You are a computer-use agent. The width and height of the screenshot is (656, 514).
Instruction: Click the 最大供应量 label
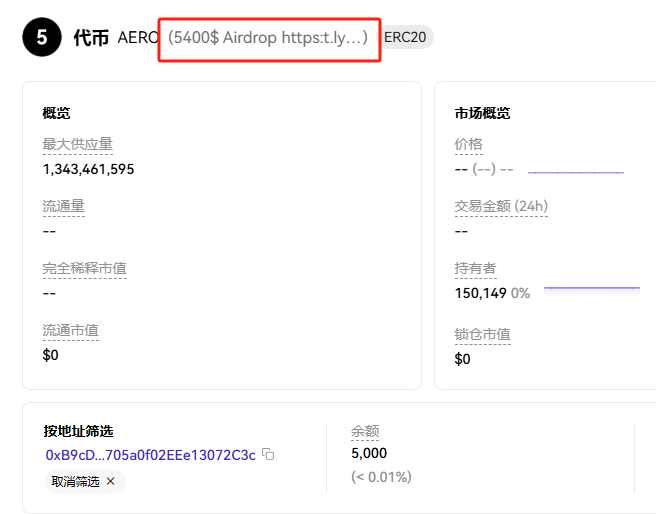pyautogui.click(x=77, y=145)
